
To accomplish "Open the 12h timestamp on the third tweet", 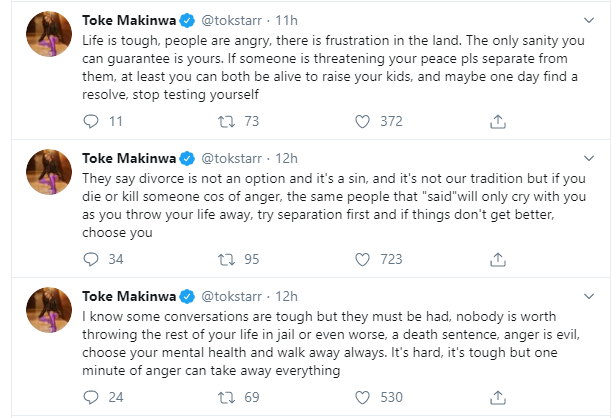I will pyautogui.click(x=287, y=296).
